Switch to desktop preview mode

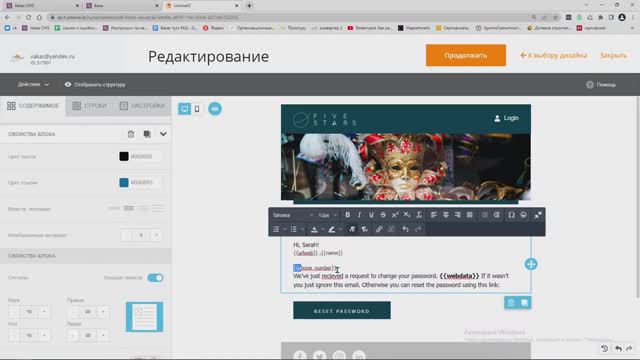(184, 109)
